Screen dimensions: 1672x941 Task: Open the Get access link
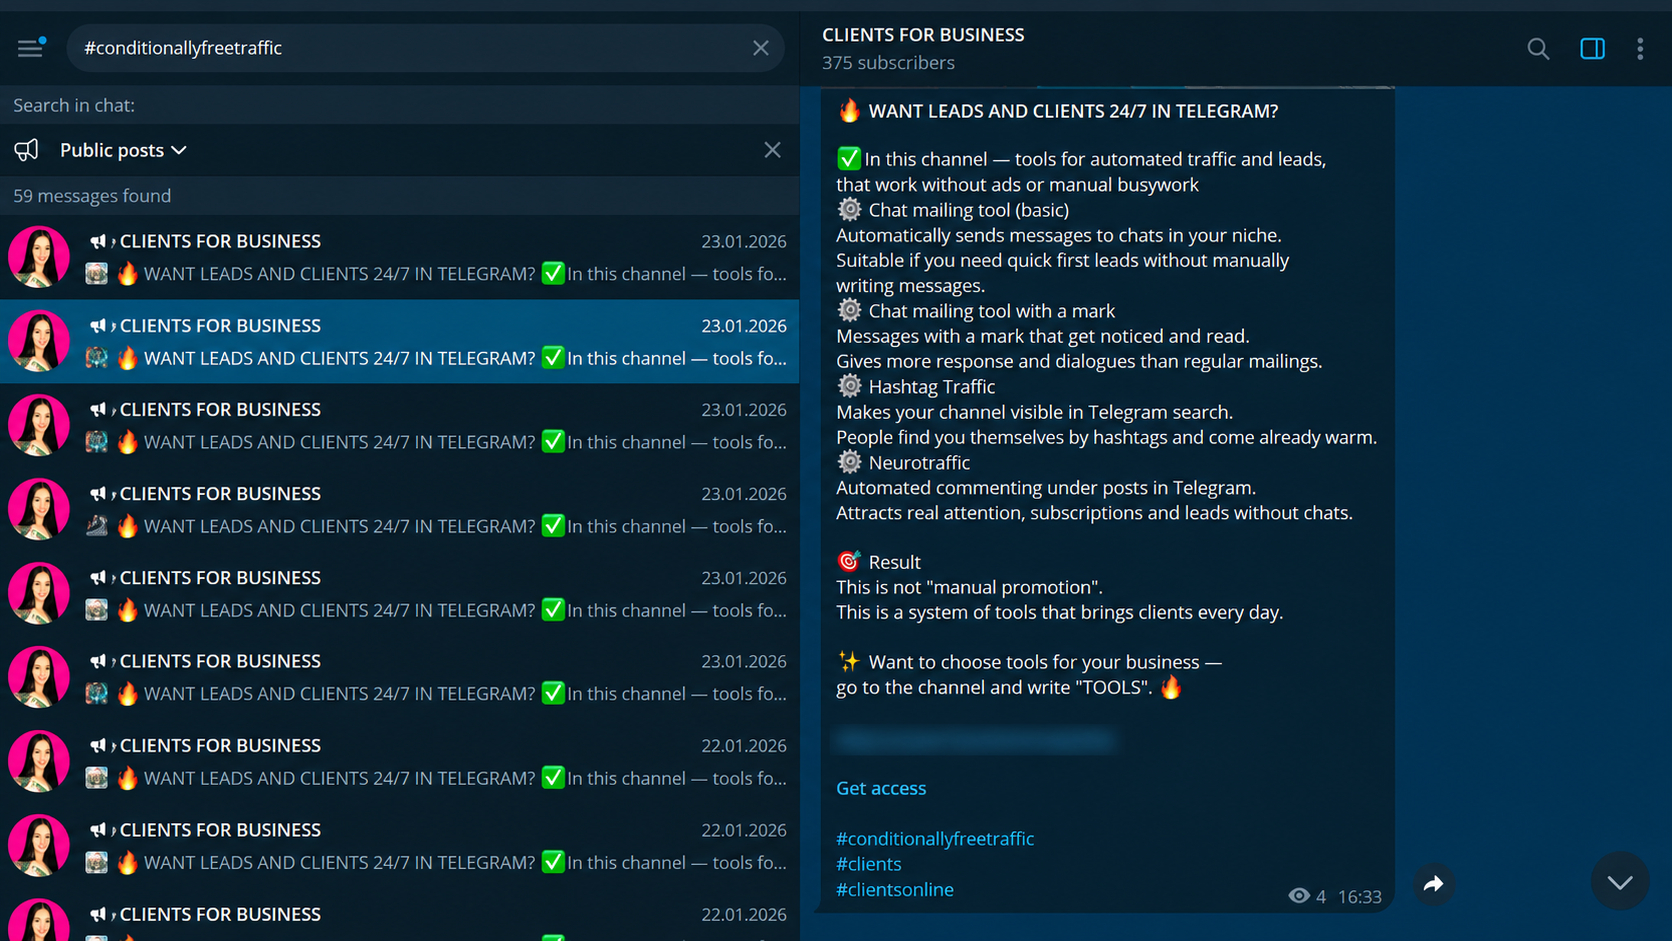pyautogui.click(x=881, y=788)
